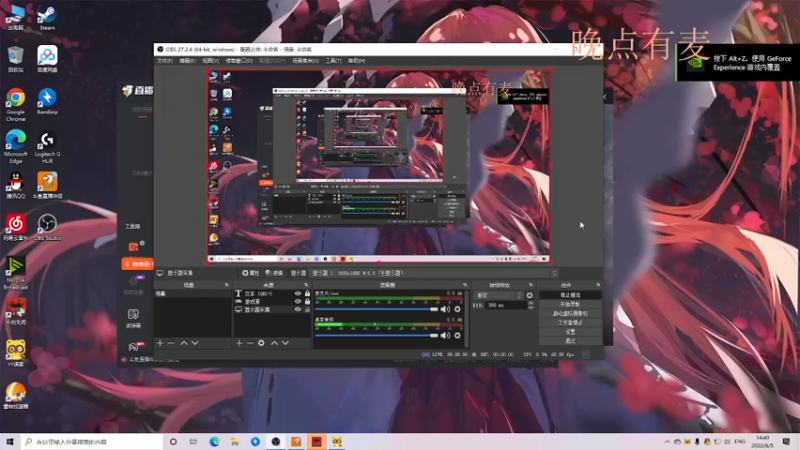This screenshot has height=450, width=800.
Task: Click the audio mixer vertical scrollbar
Action: [466, 319]
